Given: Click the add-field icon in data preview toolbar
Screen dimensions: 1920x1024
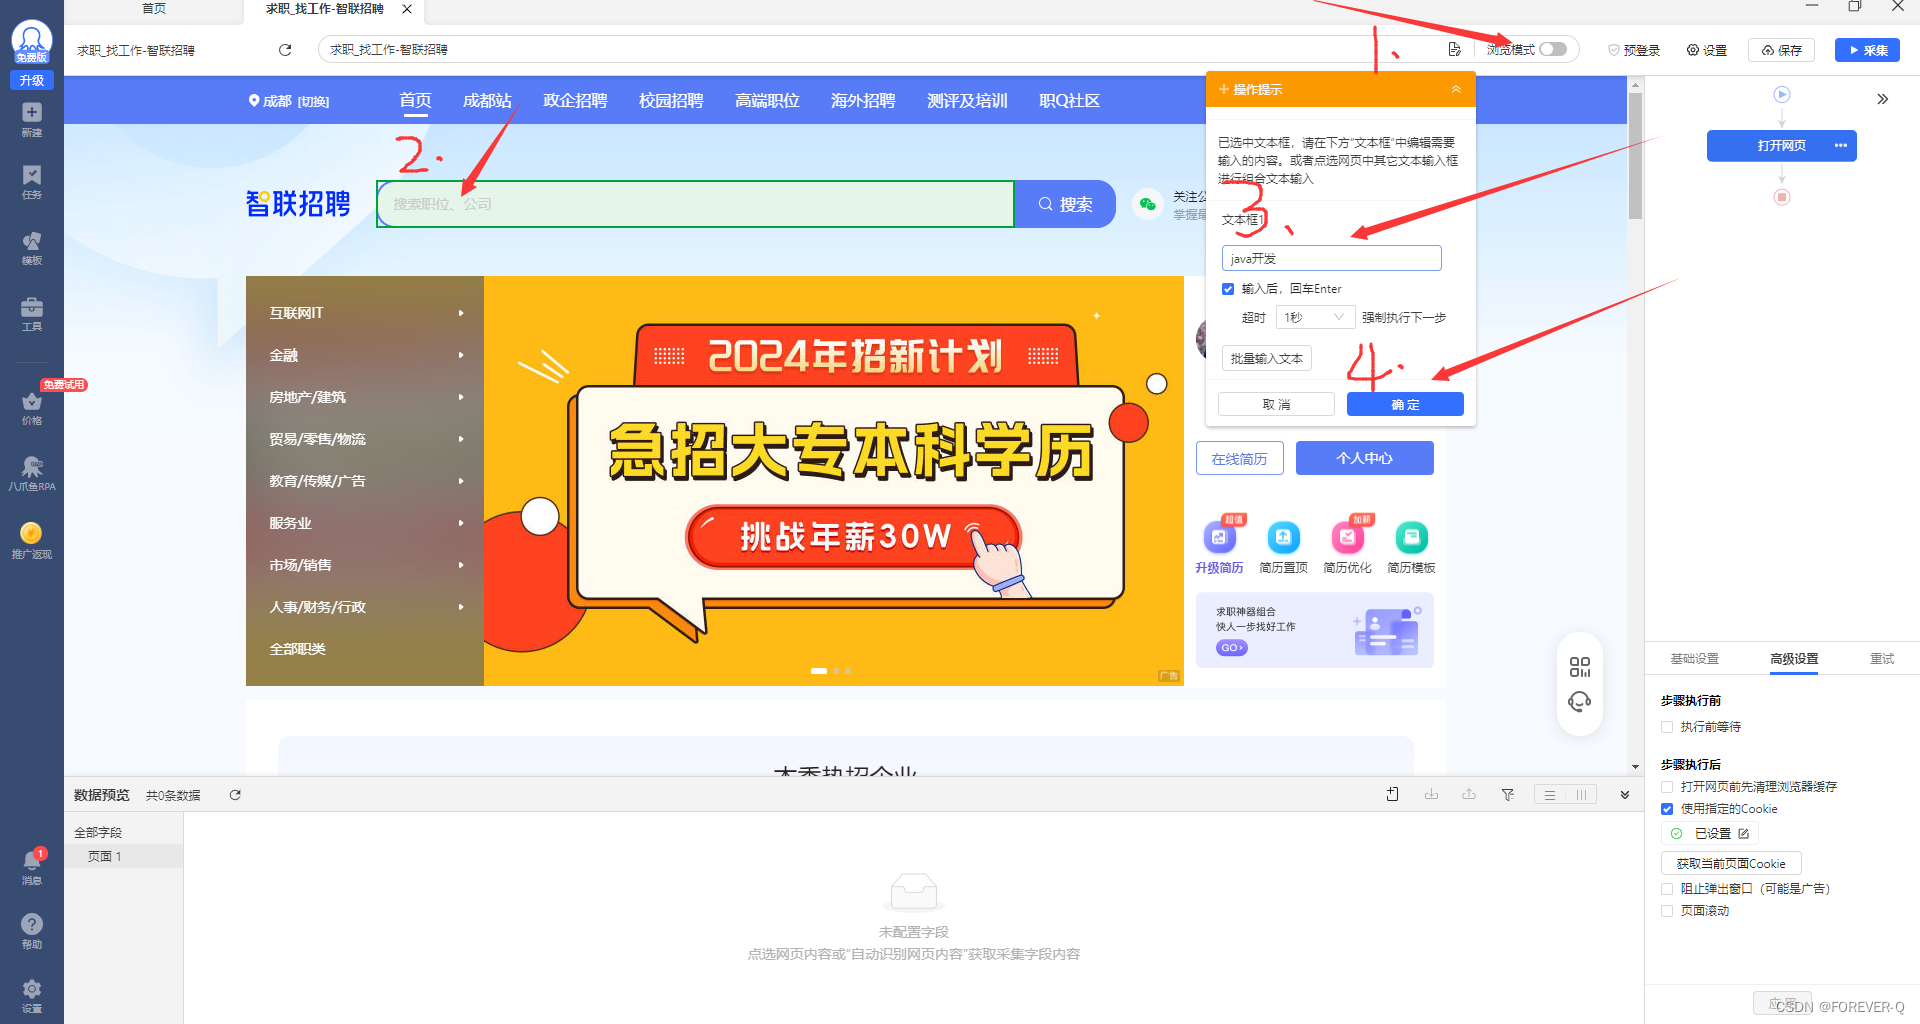Looking at the screenshot, I should [1392, 794].
